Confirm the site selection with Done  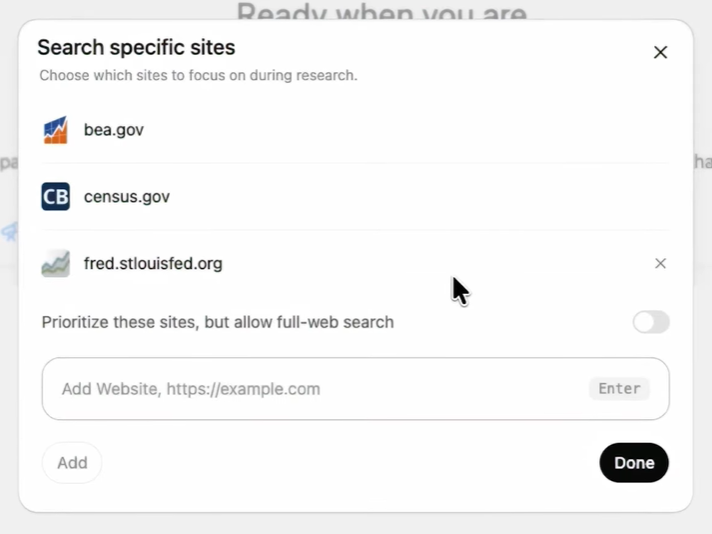point(634,463)
